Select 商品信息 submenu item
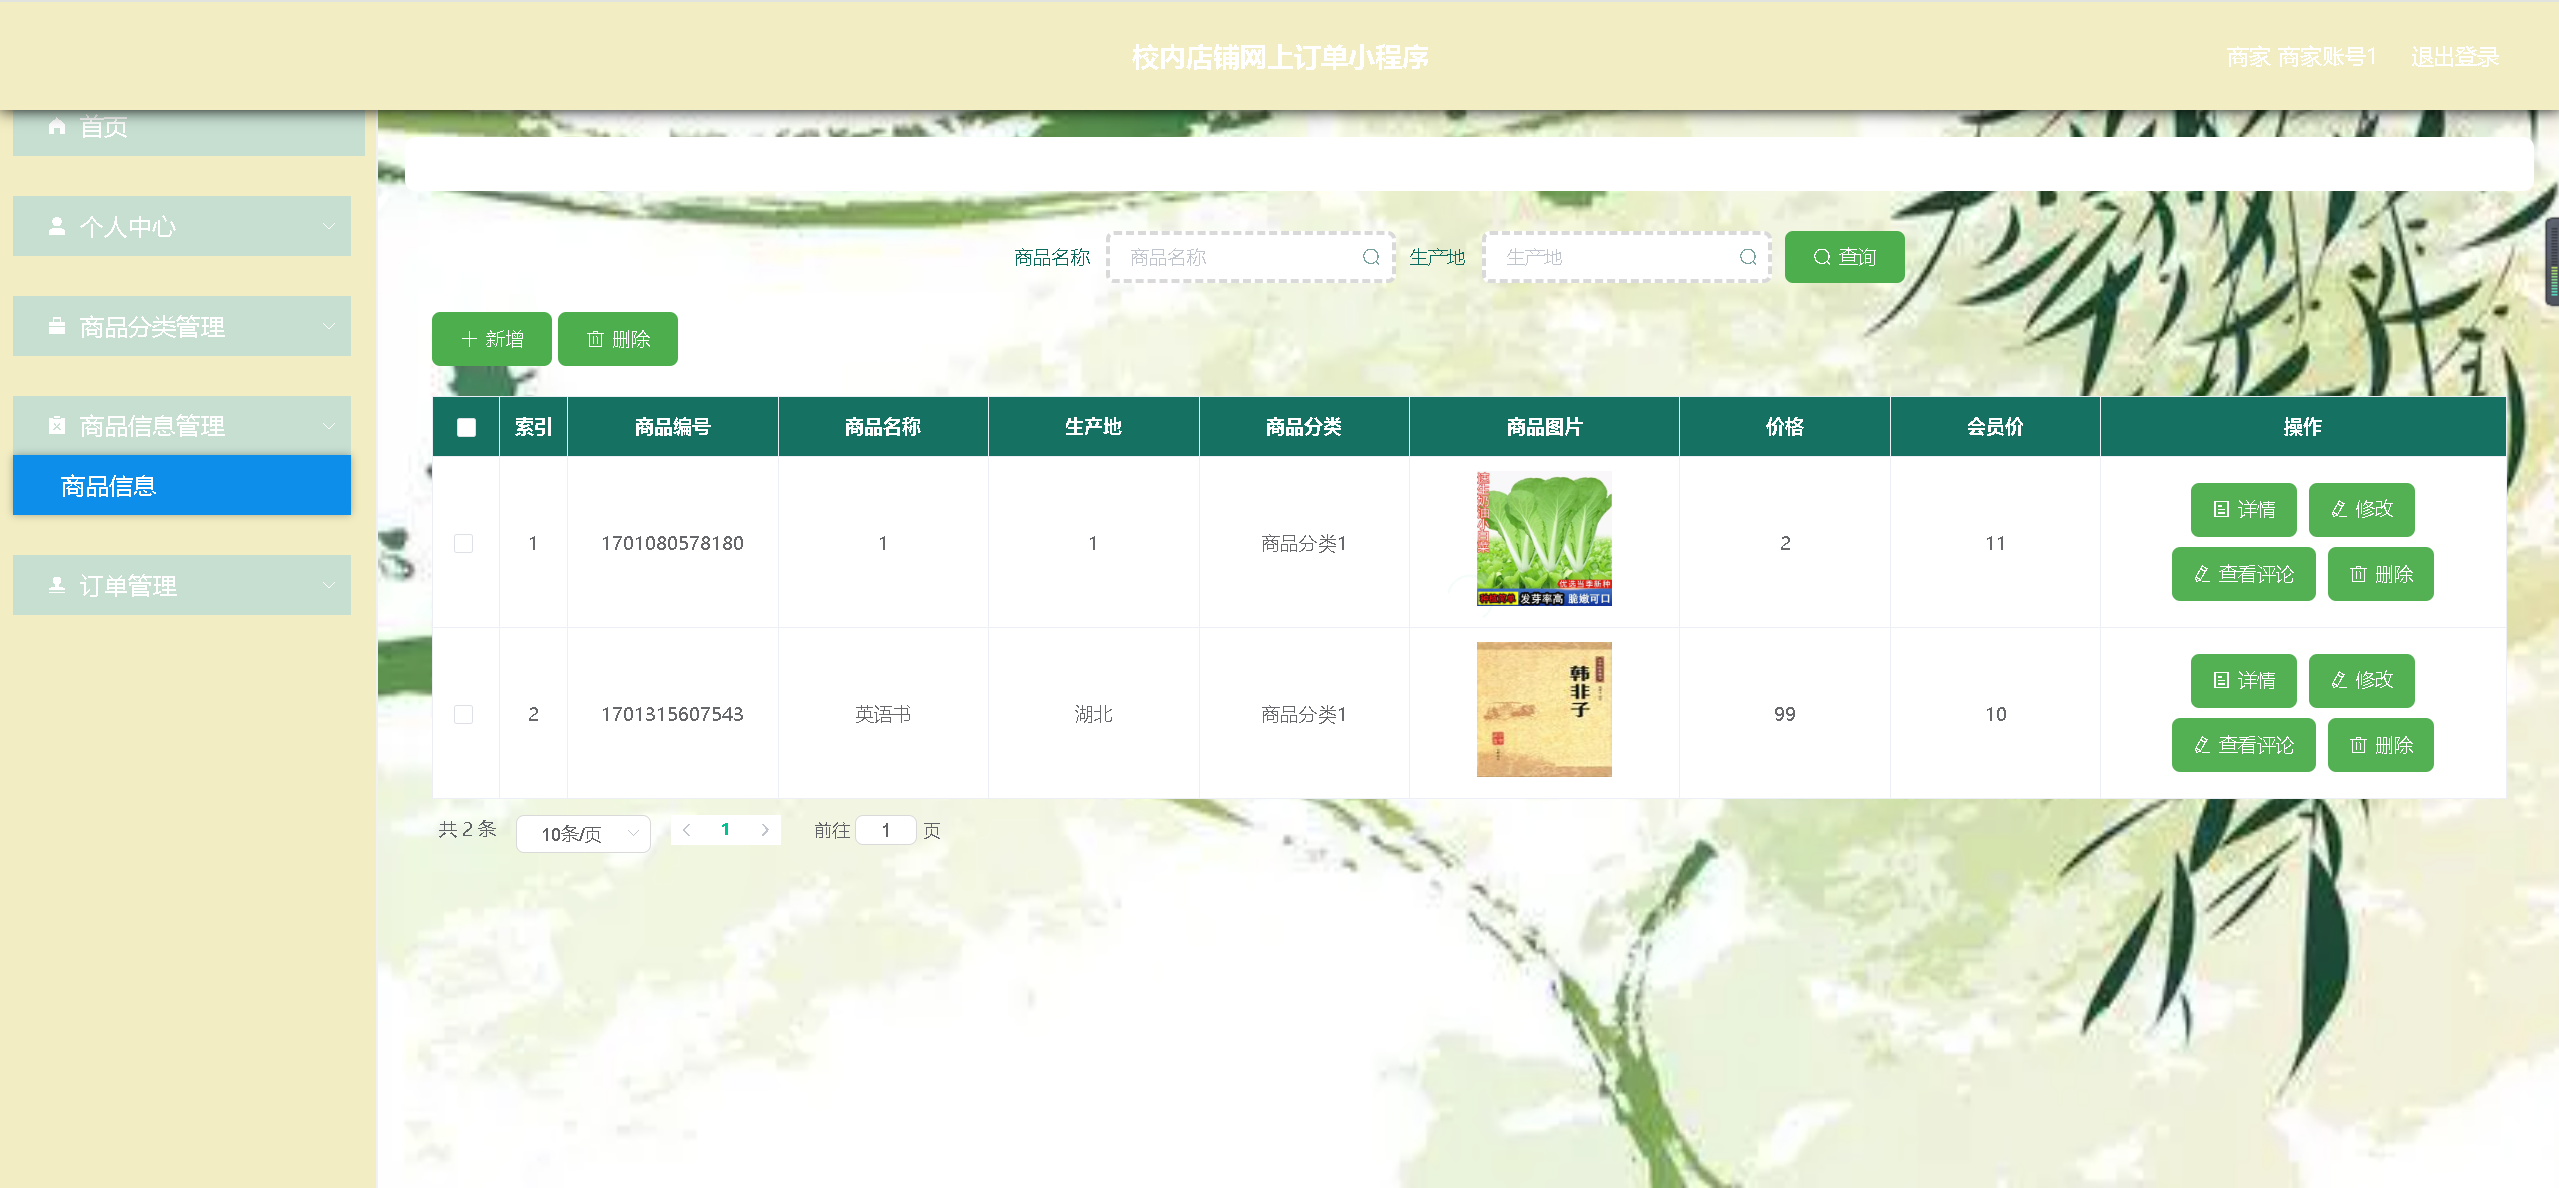2559x1188 pixels. [x=182, y=486]
